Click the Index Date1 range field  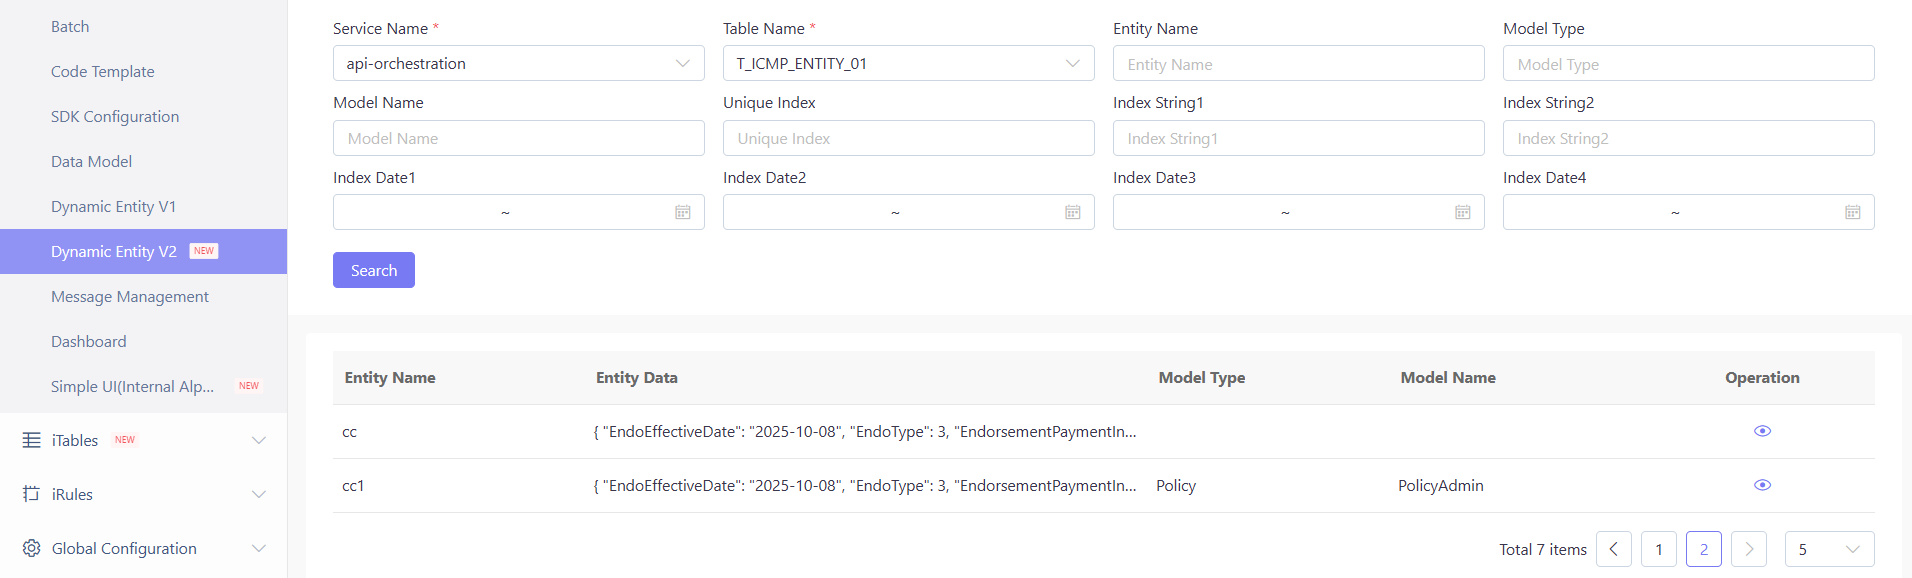519,212
